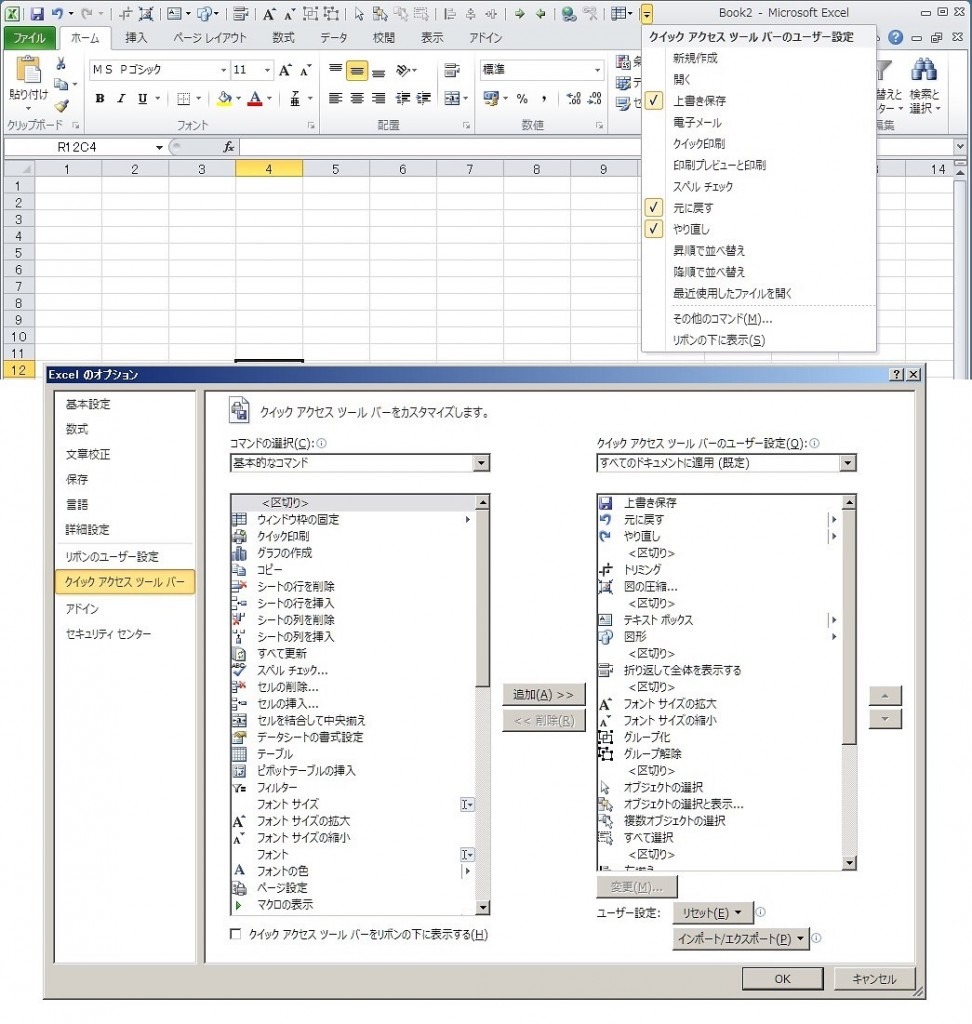Click the Crop icon in the quick access toolbar
The image size is (972, 1024).
tap(125, 13)
